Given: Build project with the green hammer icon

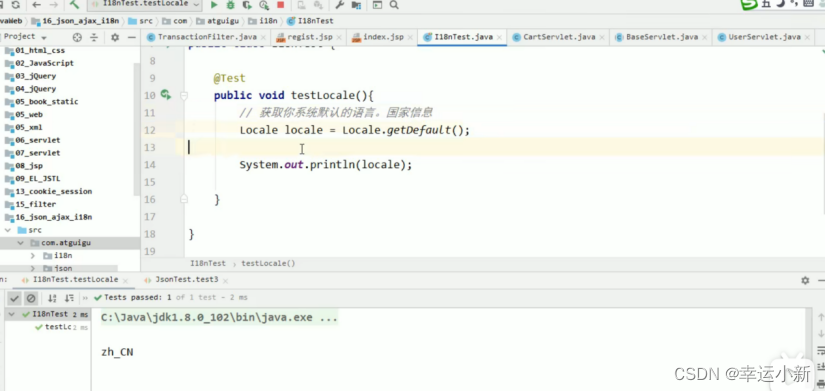Looking at the screenshot, I should click(74, 5).
